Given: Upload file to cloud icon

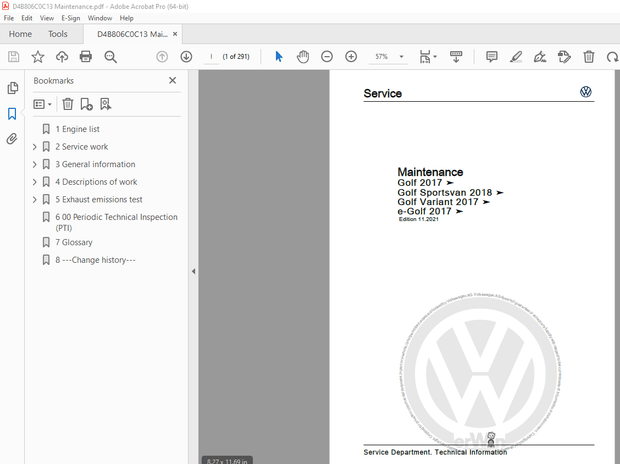Looking at the screenshot, I should [62, 57].
